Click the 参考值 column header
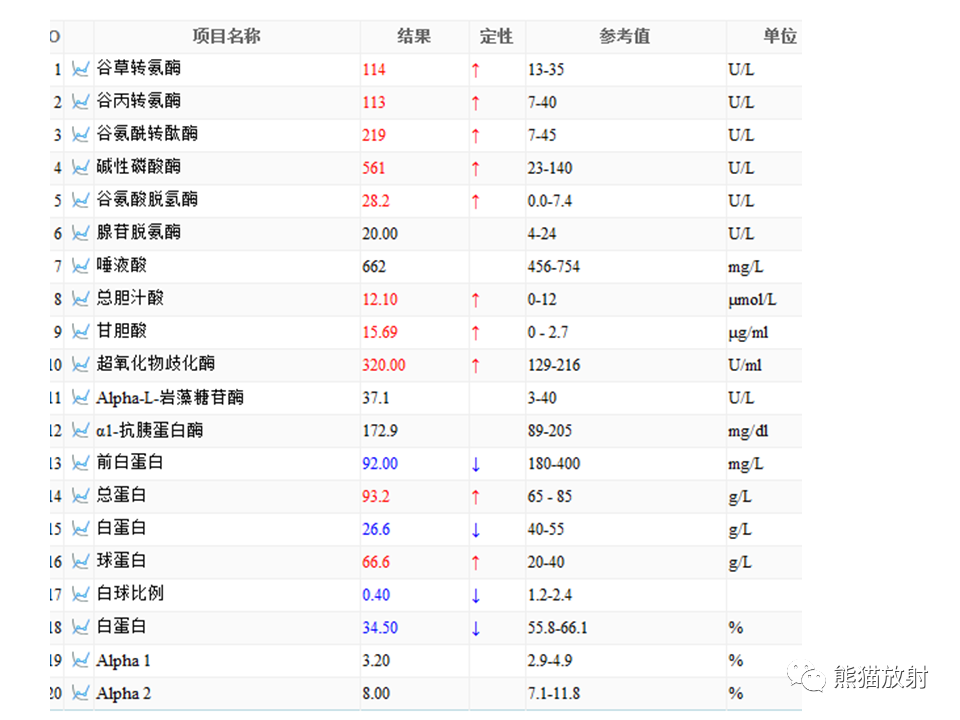Image resolution: width=960 pixels, height=720 pixels. click(x=624, y=36)
